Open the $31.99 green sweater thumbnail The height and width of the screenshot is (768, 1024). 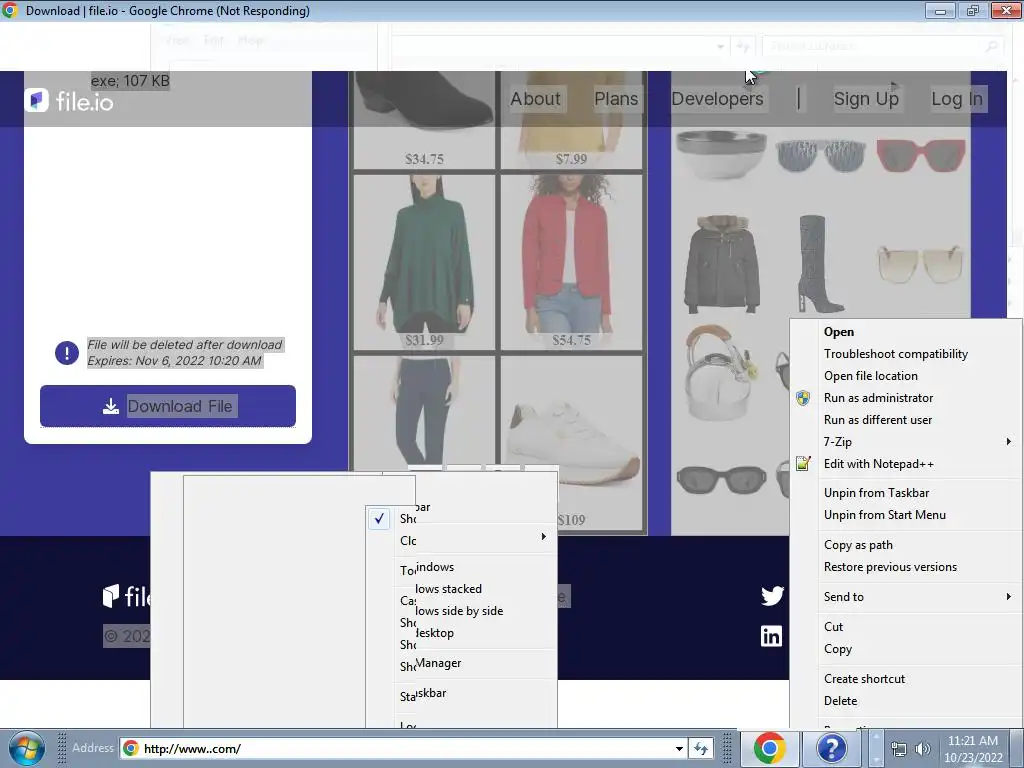click(x=424, y=263)
